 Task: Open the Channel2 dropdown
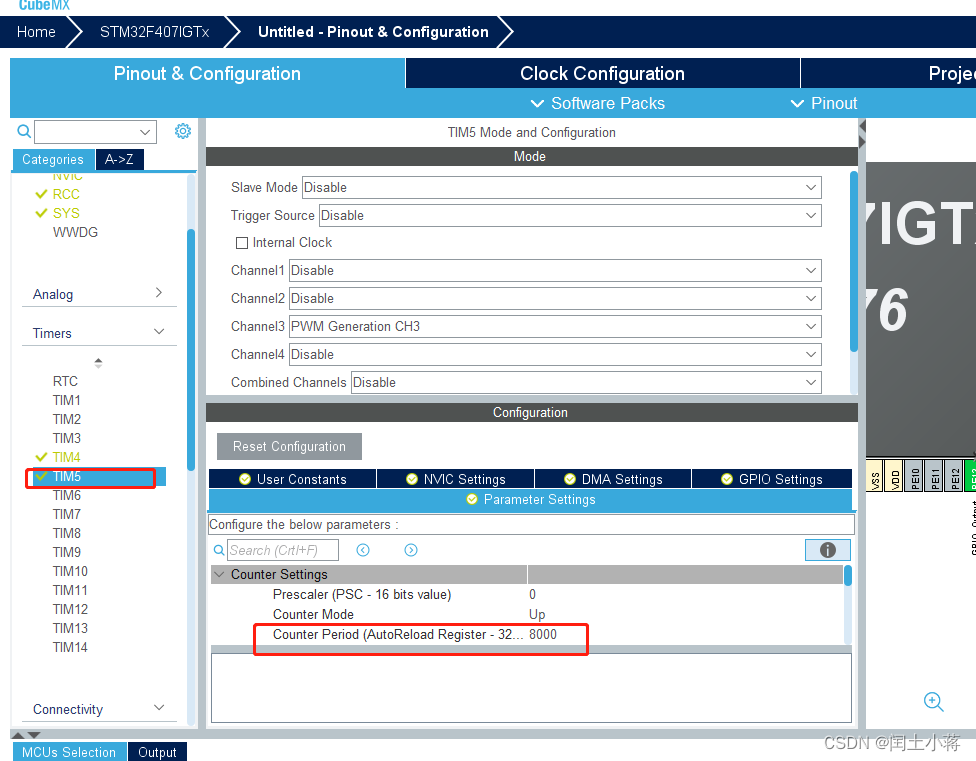coord(555,299)
